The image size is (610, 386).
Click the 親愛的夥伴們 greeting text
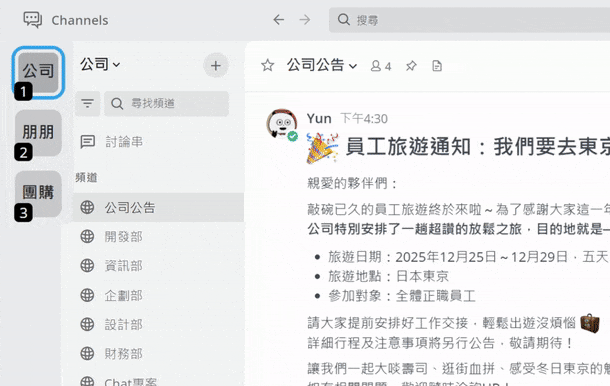pyautogui.click(x=352, y=183)
